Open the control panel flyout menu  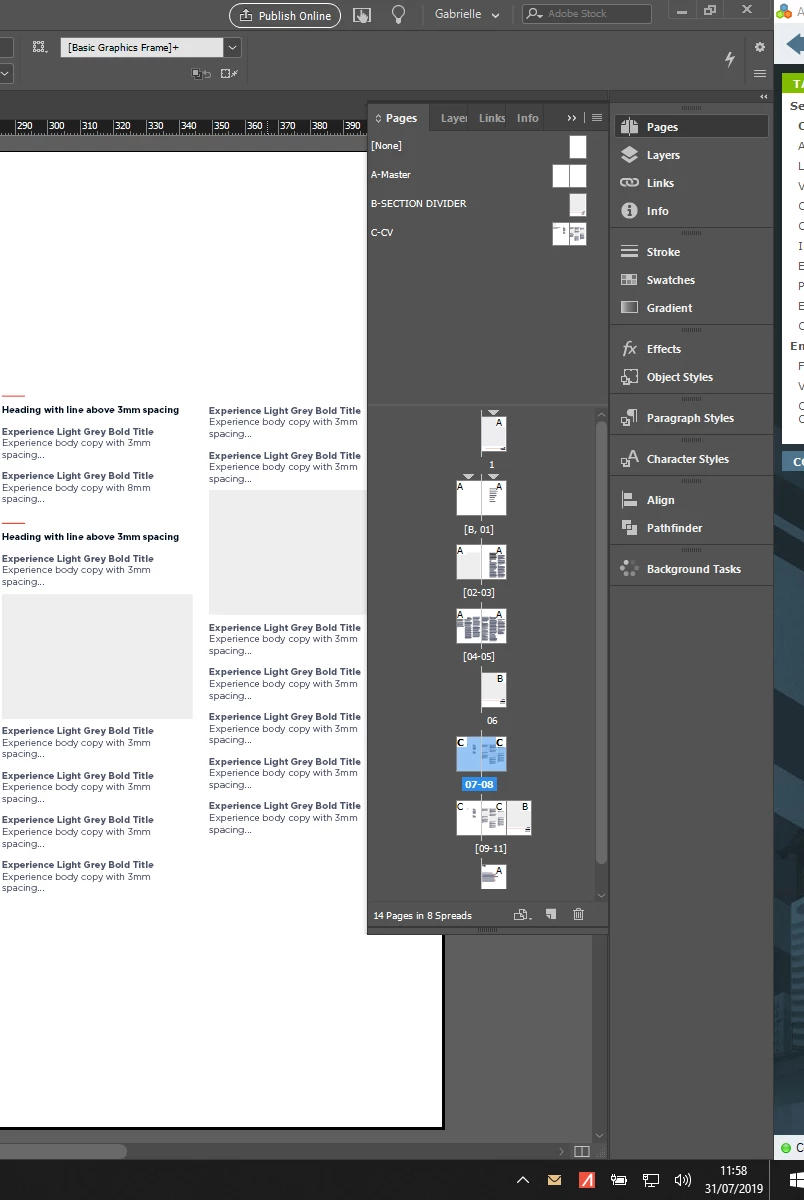tap(760, 74)
